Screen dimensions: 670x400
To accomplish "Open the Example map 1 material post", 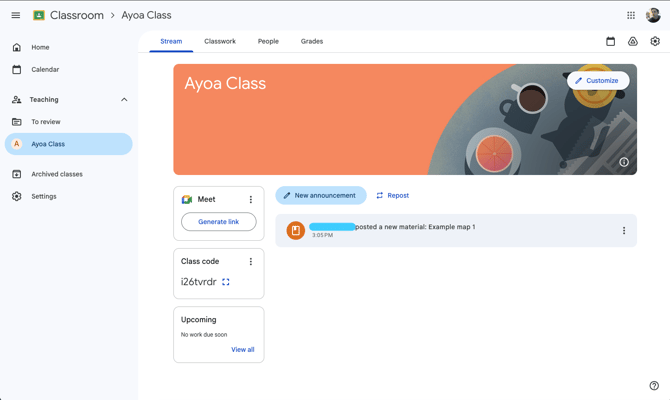I will (415, 227).
